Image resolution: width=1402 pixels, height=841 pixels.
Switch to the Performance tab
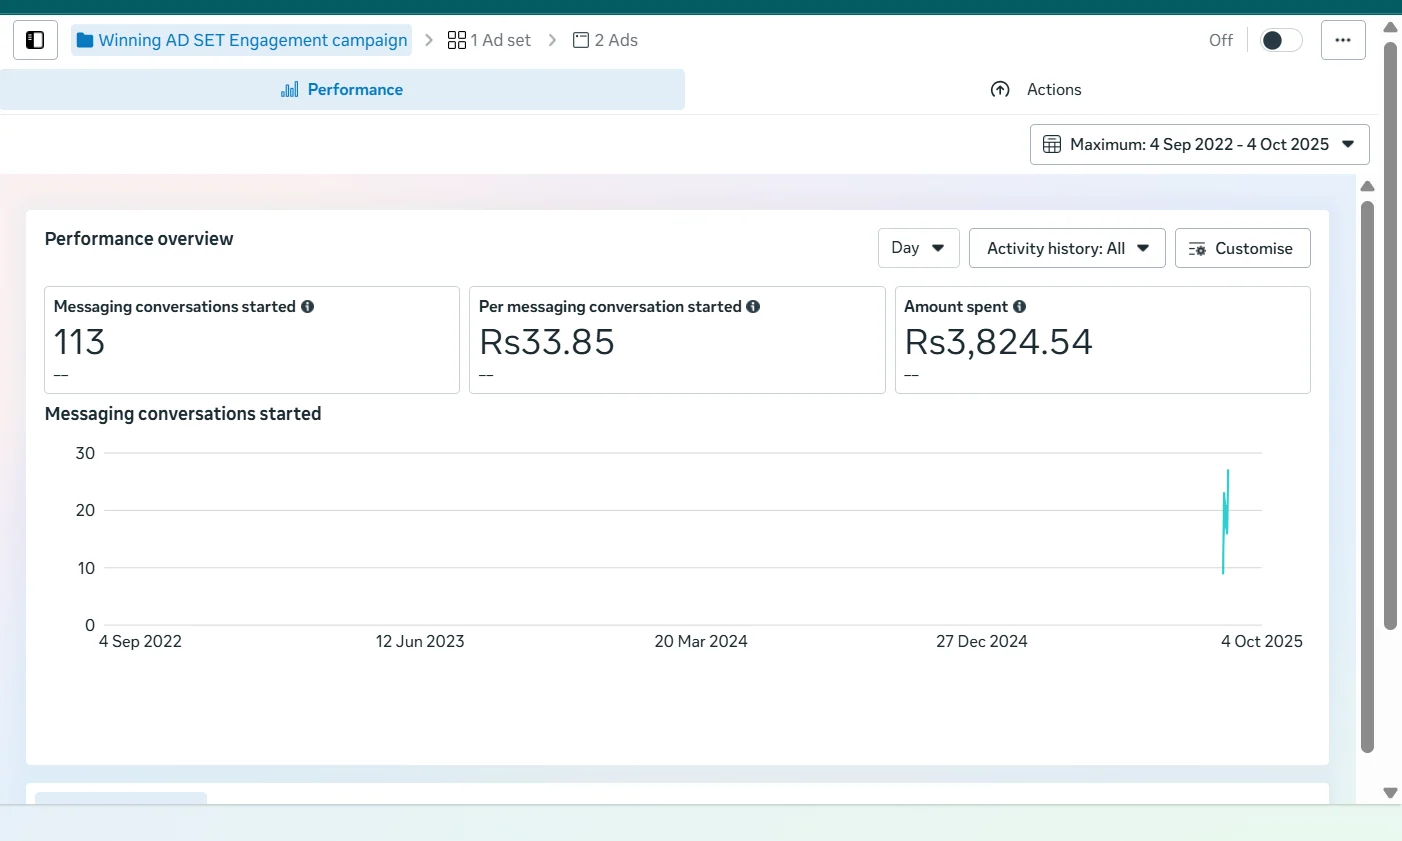(342, 90)
